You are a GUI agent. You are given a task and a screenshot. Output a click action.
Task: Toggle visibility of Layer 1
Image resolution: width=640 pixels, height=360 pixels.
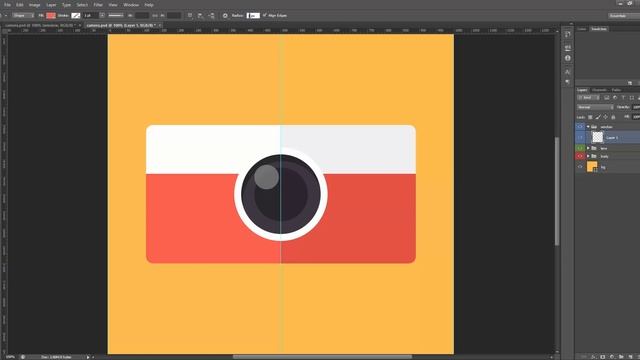pos(580,138)
